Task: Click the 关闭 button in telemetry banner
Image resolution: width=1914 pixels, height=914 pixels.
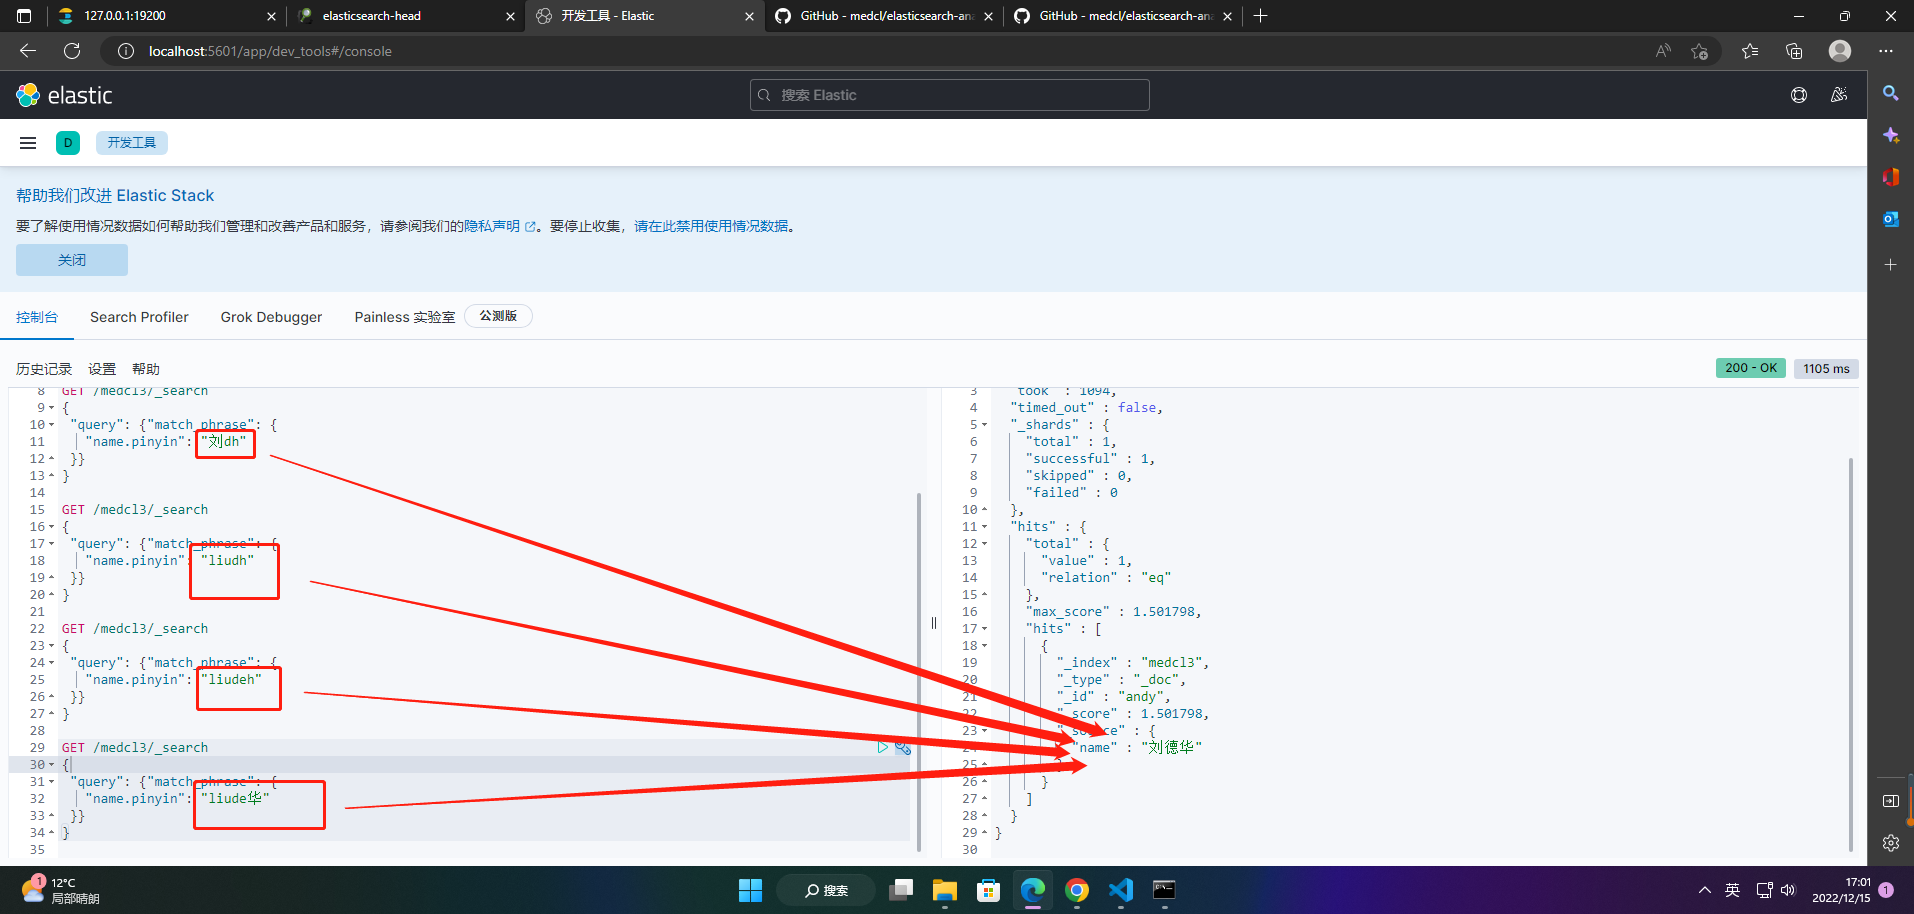Action: point(72,260)
